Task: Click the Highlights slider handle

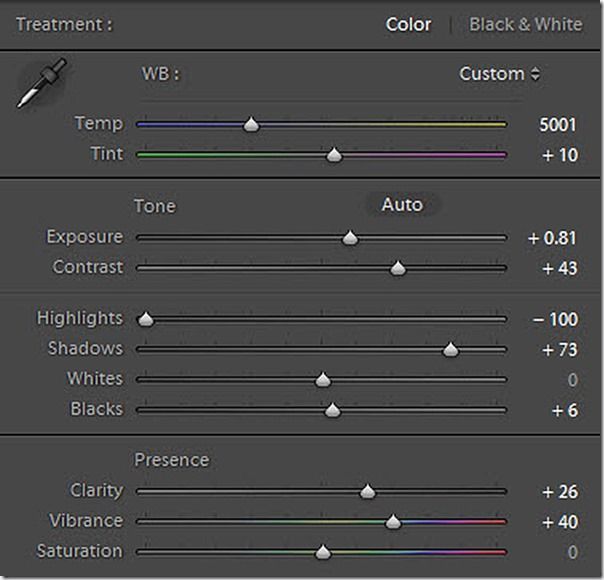Action: tap(146, 319)
